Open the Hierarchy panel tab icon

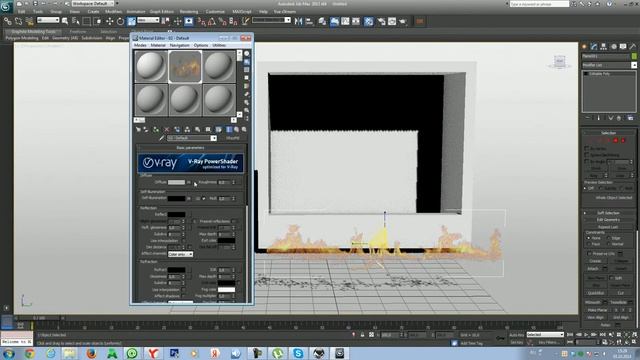(604, 47)
